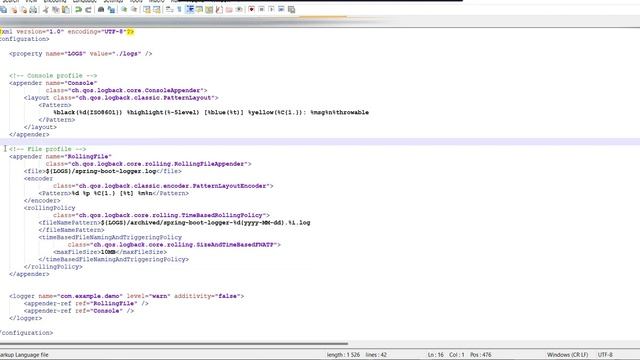Image resolution: width=640 pixels, height=360 pixels.
Task: Stop macro recording toolbar icon
Action: pyautogui.click(x=261, y=9)
